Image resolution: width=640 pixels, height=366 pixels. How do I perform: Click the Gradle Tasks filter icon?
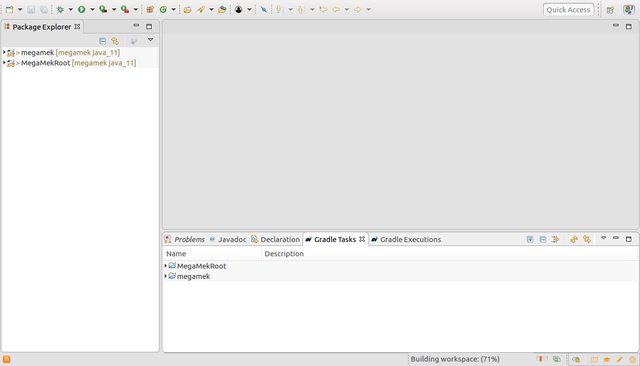pyautogui.click(x=556, y=240)
